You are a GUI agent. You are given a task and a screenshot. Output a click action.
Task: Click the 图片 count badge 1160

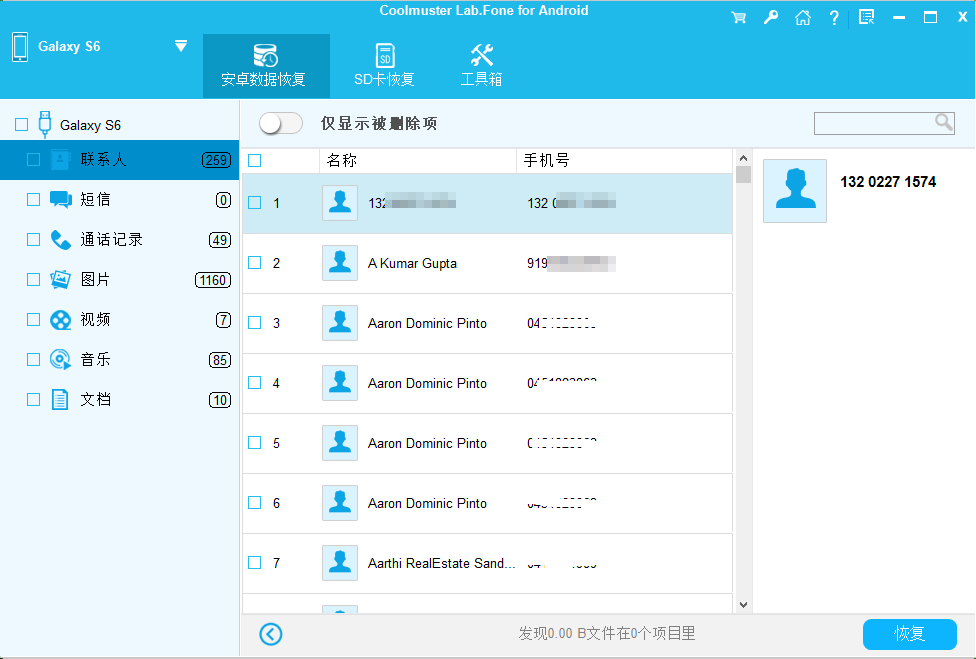(214, 280)
